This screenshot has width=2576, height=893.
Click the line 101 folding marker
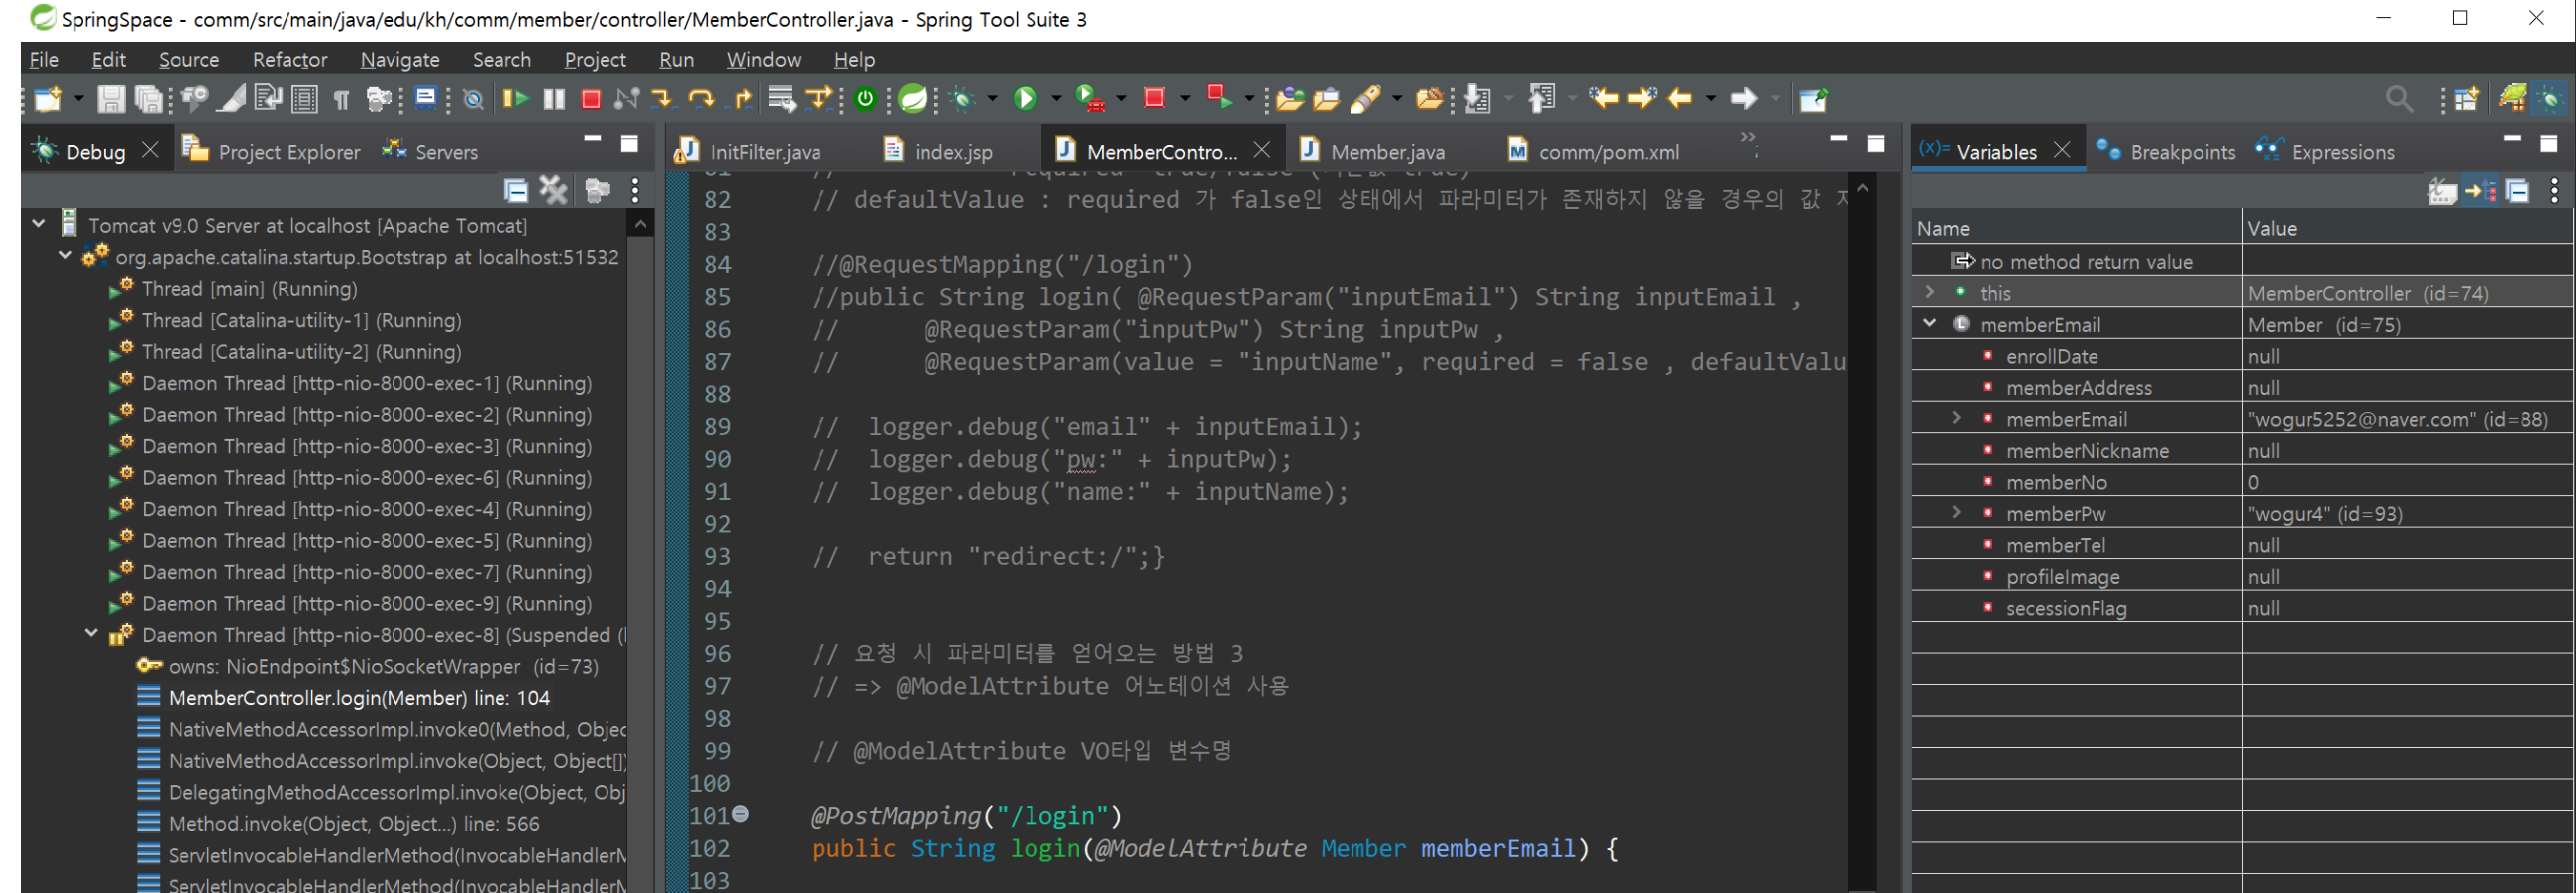tap(741, 814)
